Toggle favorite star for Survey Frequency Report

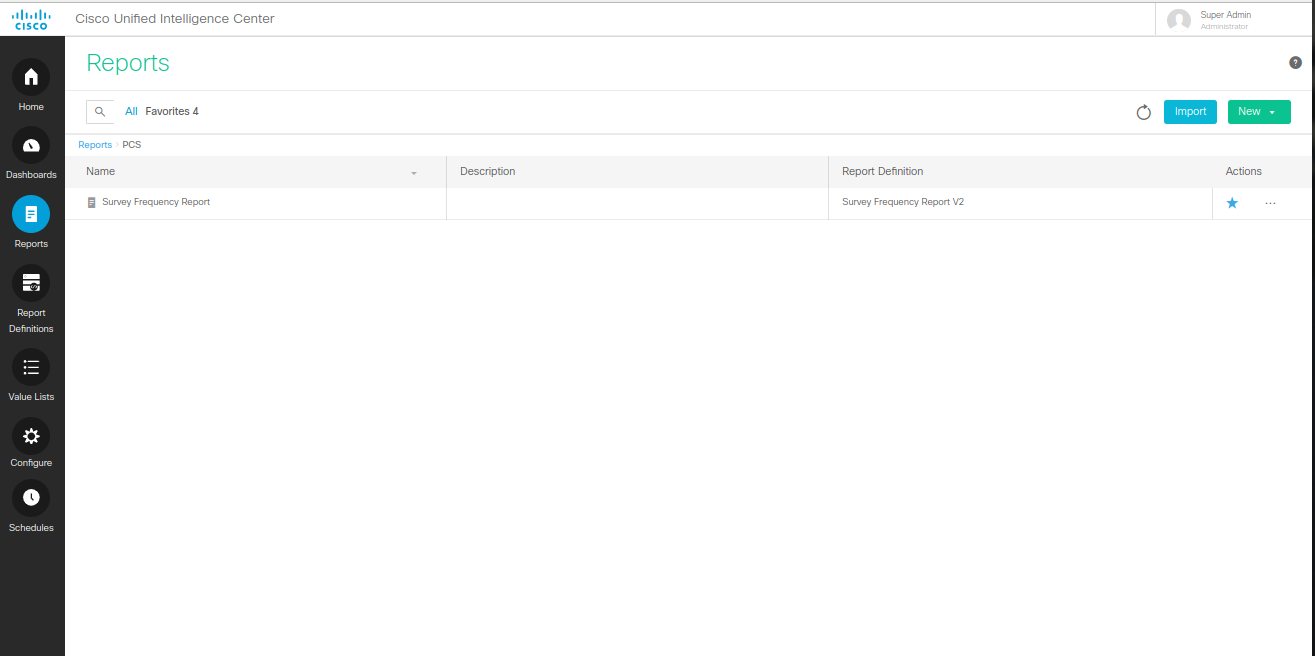click(1232, 203)
